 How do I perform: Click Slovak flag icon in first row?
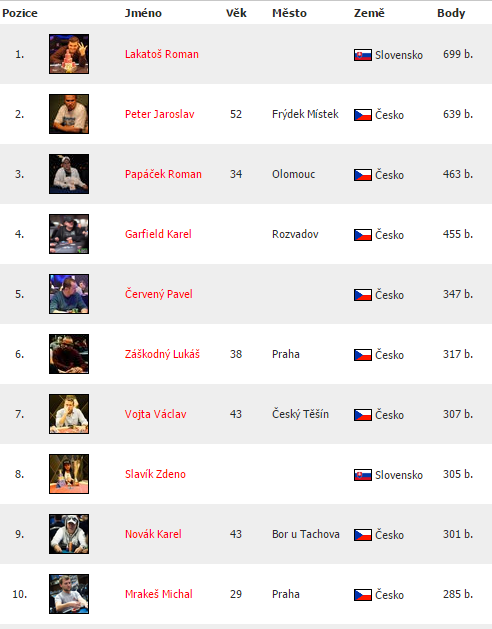tap(363, 55)
